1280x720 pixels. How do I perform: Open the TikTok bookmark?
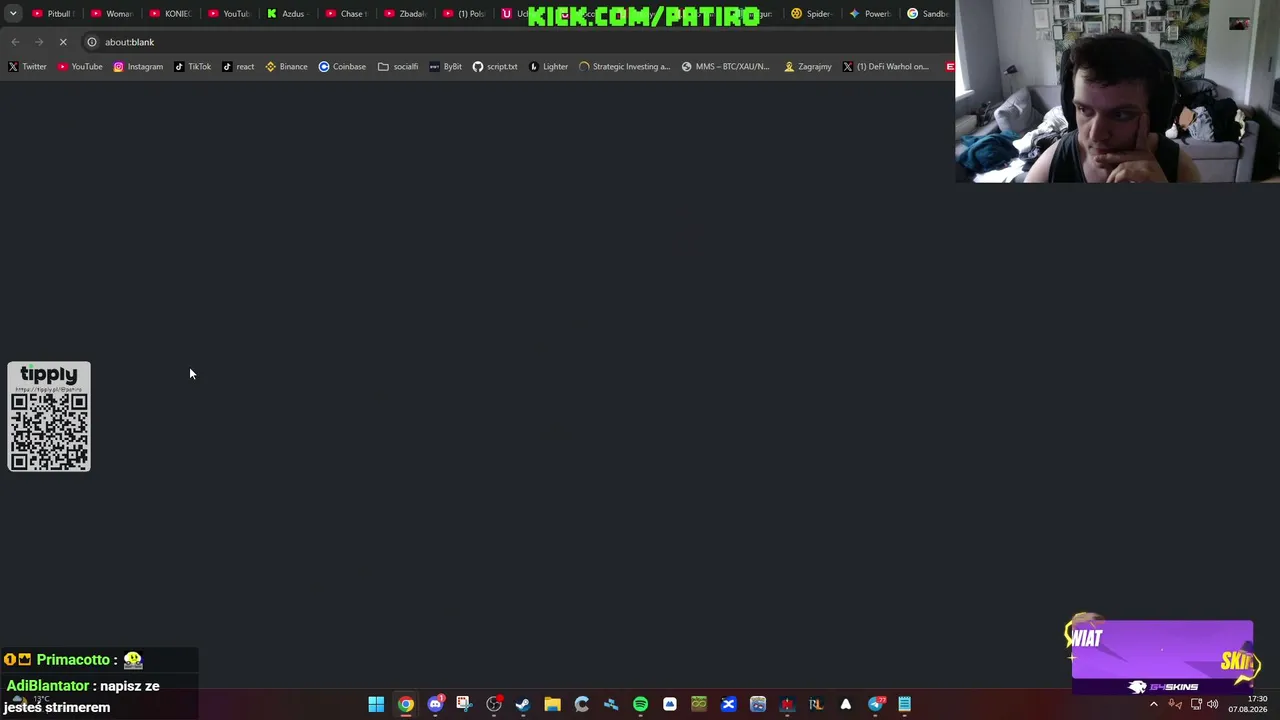tap(193, 67)
